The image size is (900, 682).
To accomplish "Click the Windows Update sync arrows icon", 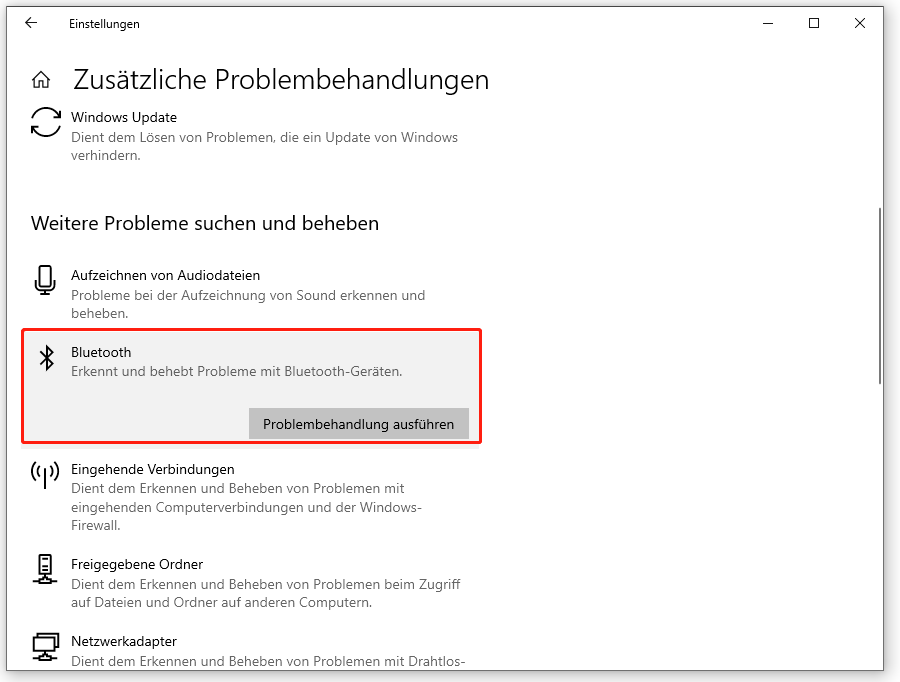I will point(46,122).
